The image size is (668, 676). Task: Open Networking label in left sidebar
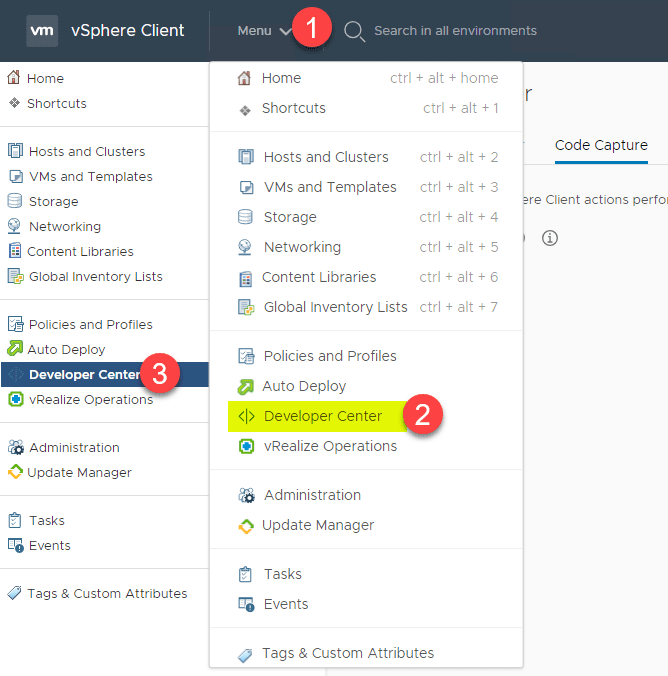pos(65,226)
